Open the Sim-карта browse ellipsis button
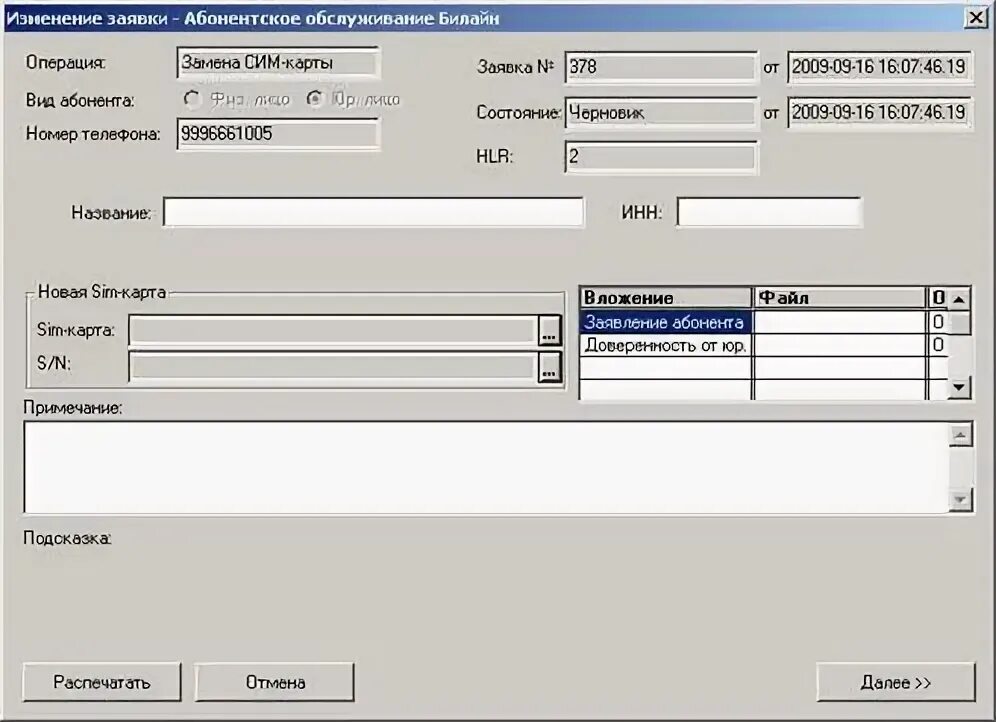 (x=549, y=330)
